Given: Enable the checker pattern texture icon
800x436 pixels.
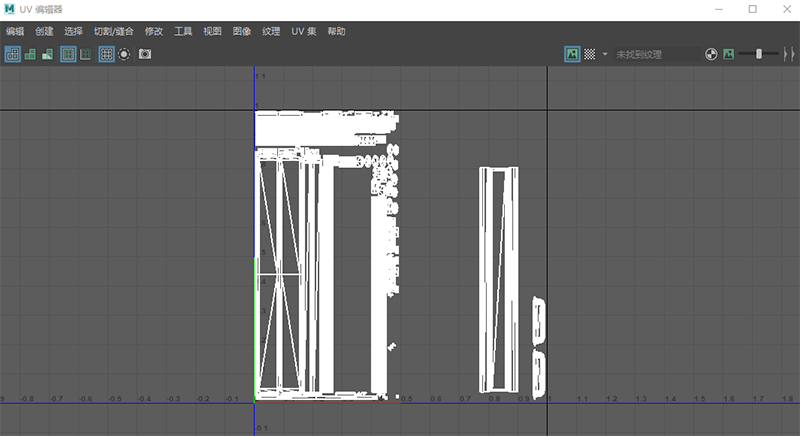Looking at the screenshot, I should point(589,54).
